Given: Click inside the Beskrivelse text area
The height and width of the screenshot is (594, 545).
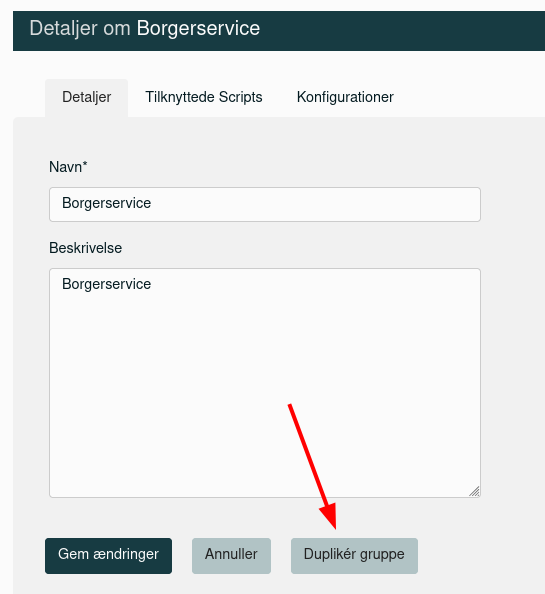Looking at the screenshot, I should click(x=265, y=383).
